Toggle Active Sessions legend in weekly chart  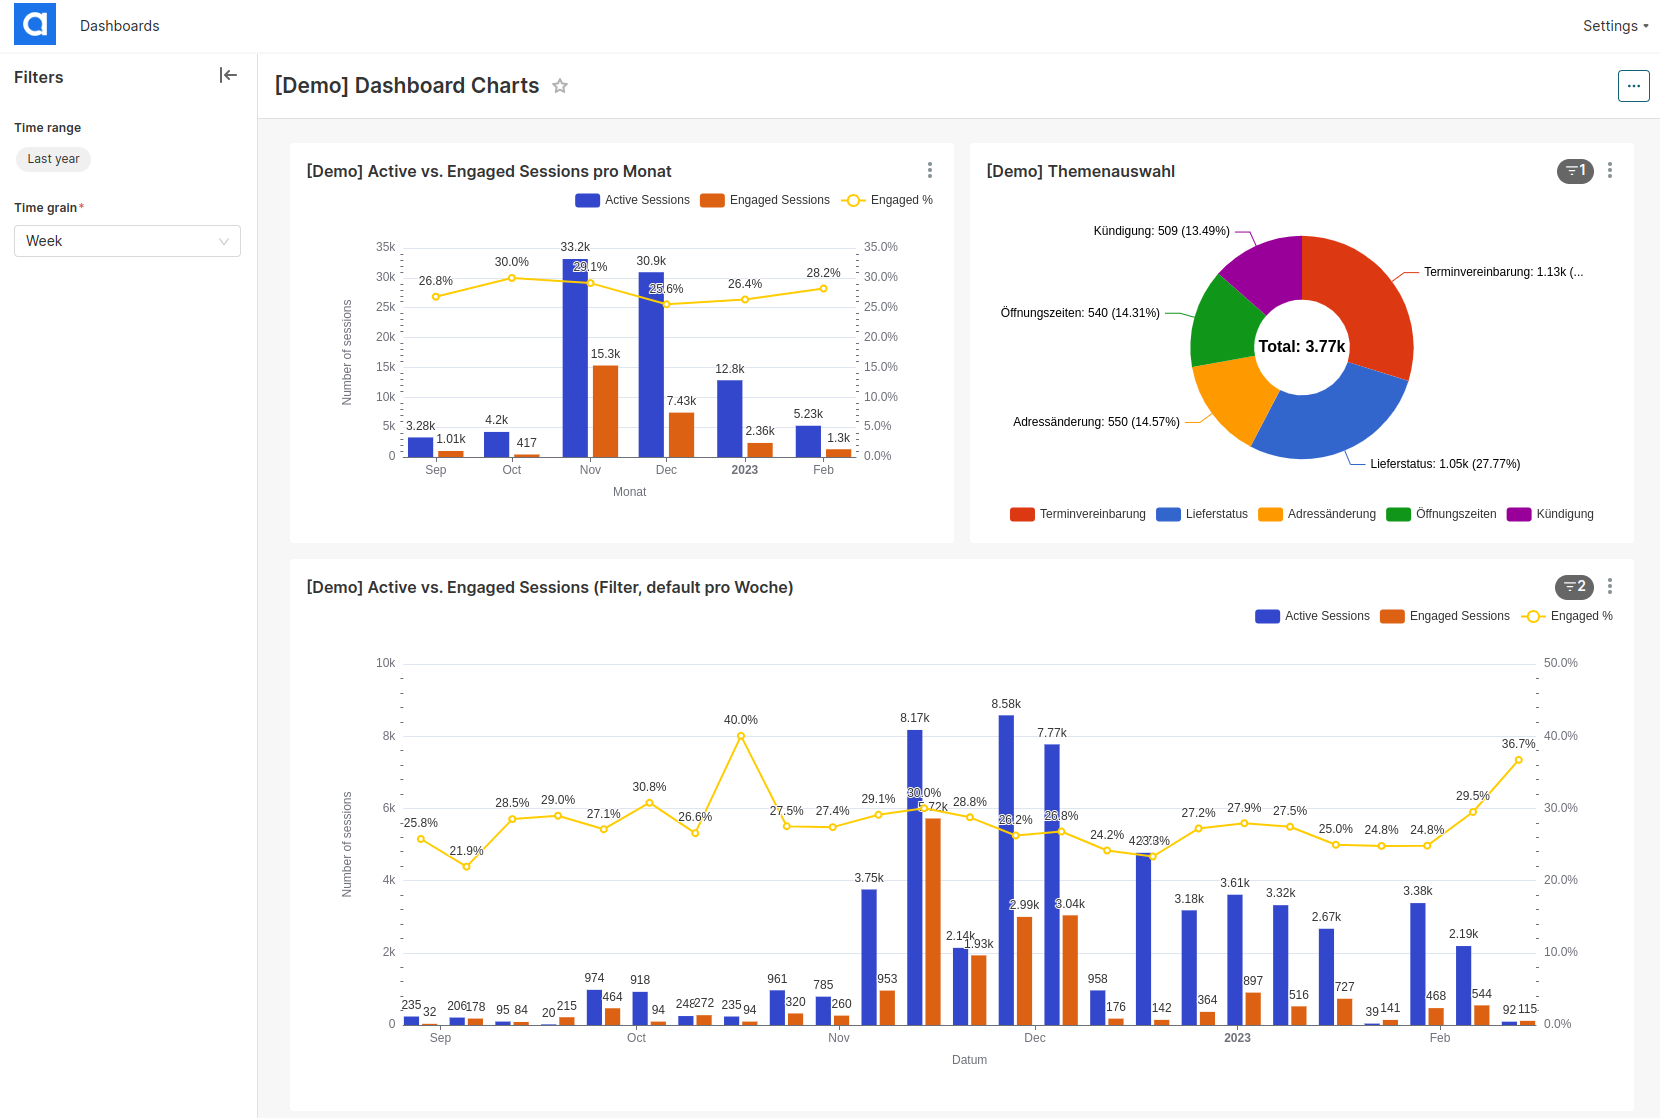click(x=1313, y=616)
